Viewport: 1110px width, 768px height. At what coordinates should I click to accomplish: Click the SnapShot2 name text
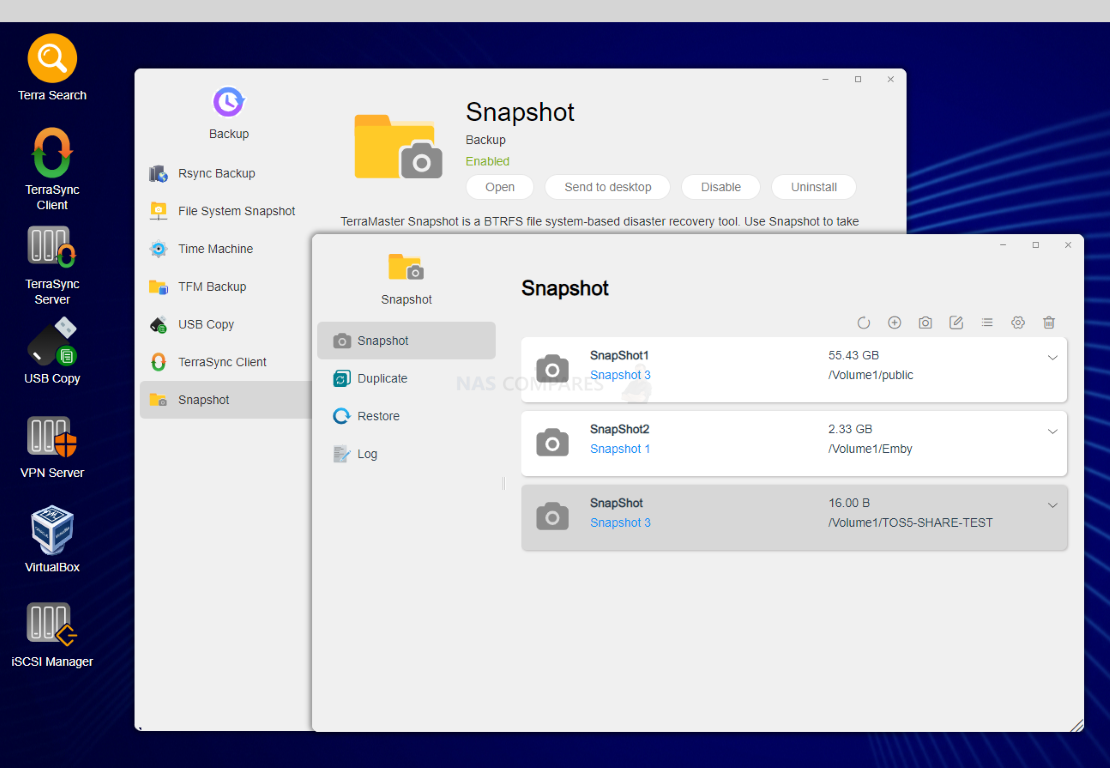(619, 429)
